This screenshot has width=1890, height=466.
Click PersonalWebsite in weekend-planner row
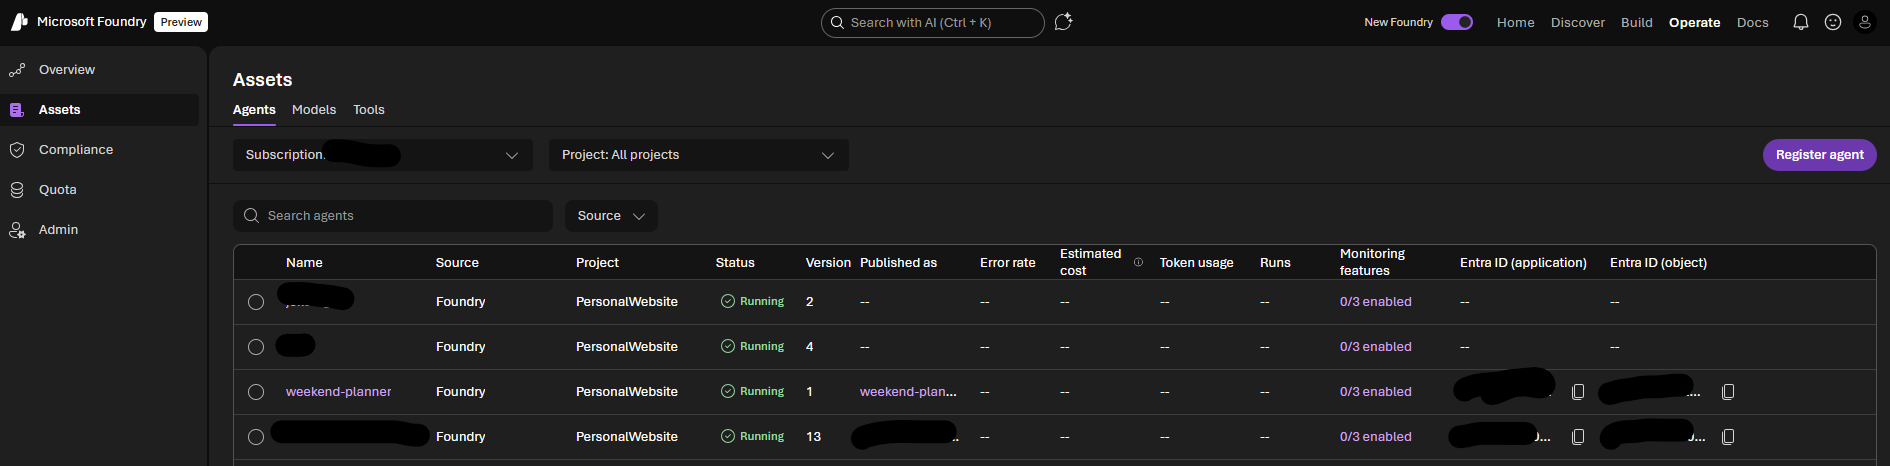627,392
